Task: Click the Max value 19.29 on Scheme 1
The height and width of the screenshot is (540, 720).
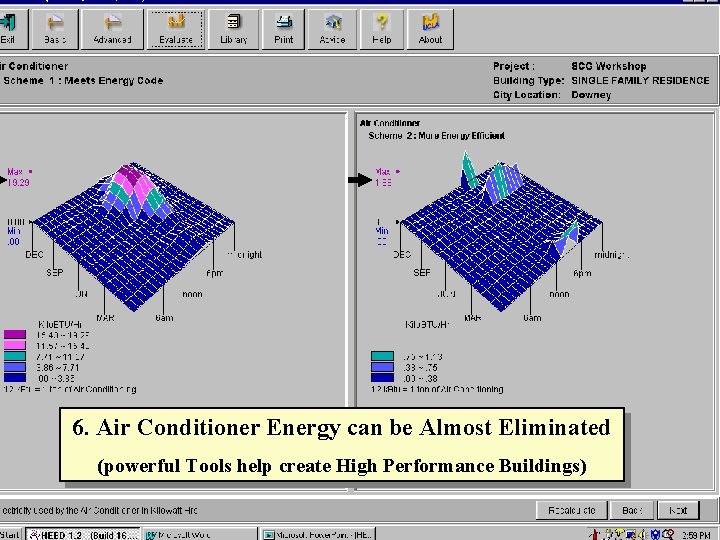Action: 18,182
